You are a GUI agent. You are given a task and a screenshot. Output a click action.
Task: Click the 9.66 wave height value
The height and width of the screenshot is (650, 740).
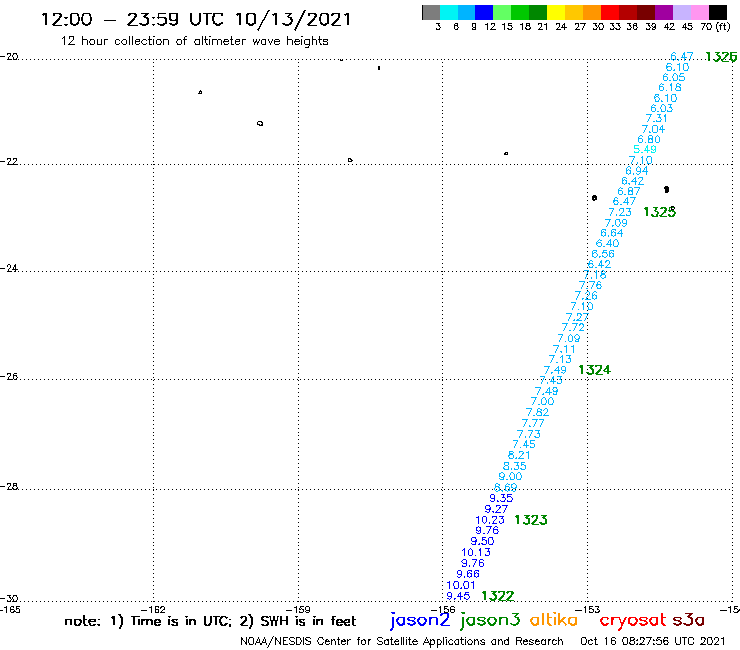pos(468,574)
